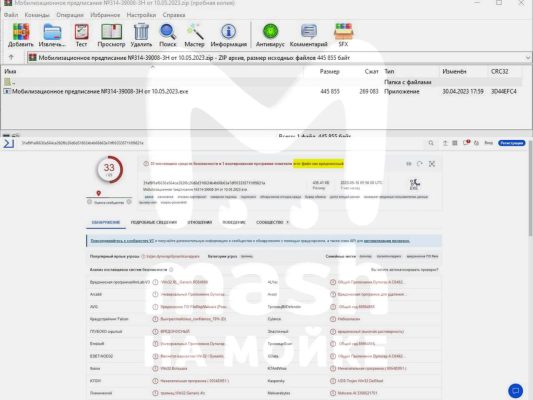Show archive Информация icon

(228, 35)
